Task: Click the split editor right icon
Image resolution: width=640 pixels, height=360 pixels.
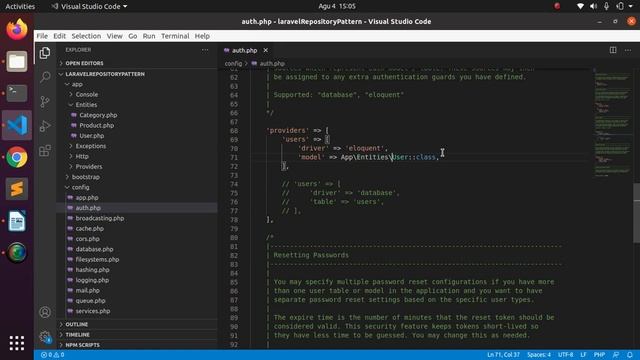Action: pyautogui.click(x=613, y=50)
